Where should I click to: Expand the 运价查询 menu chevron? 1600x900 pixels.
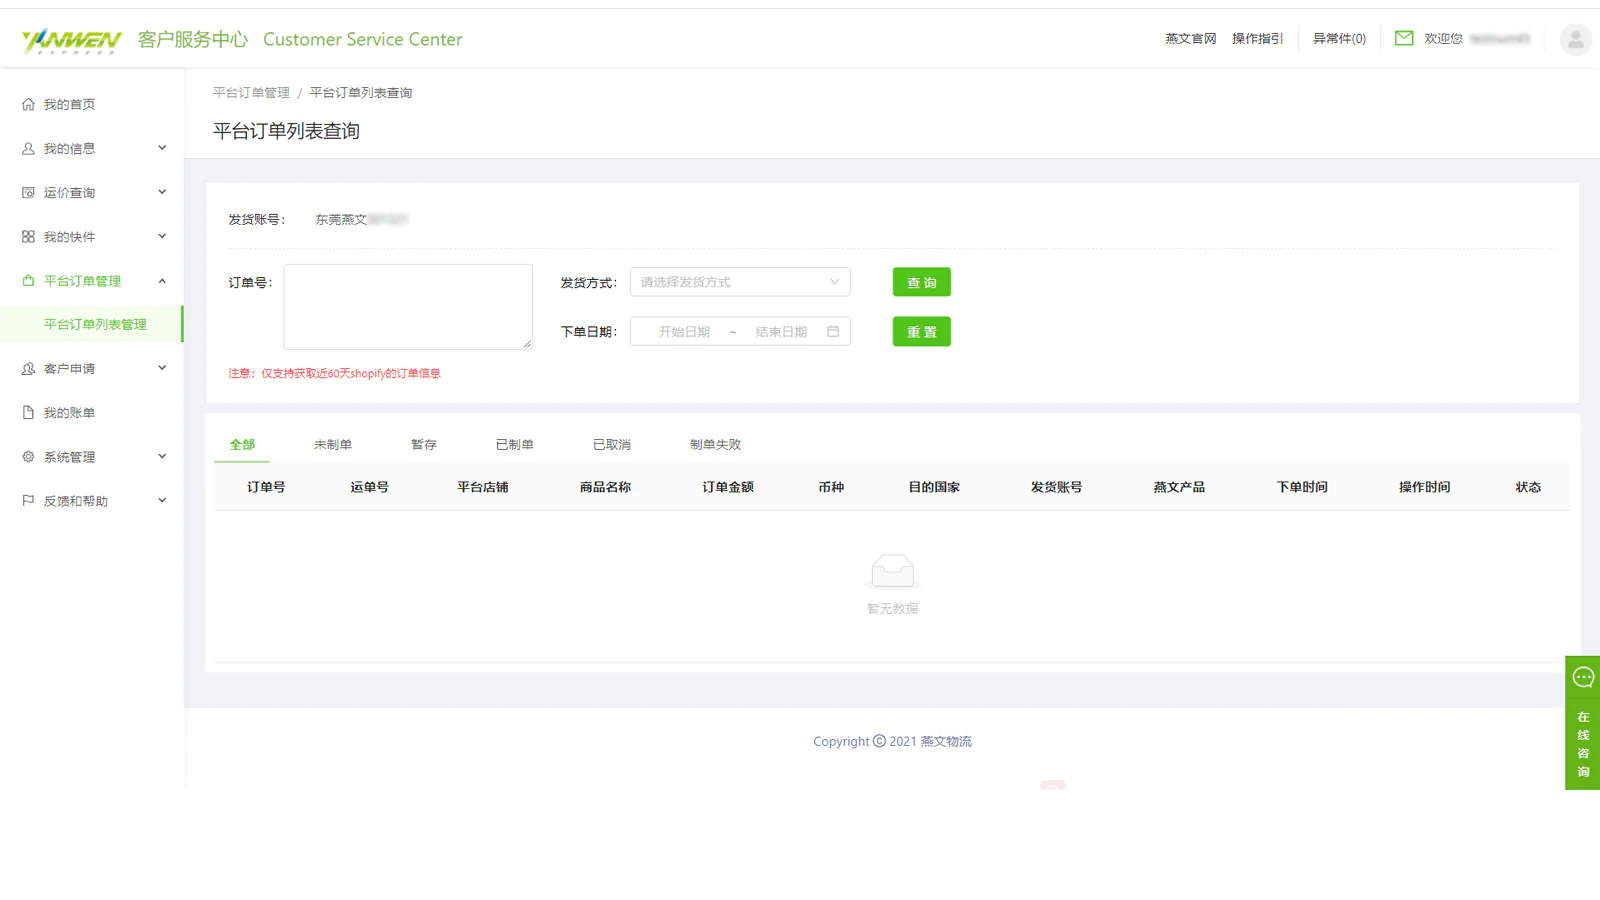point(162,192)
